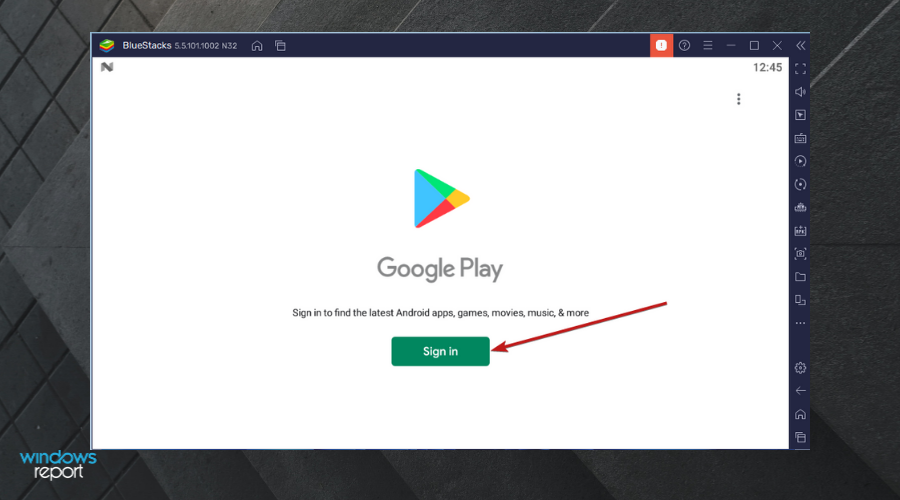Click the Google Play triangle logo
The width and height of the screenshot is (900, 500).
point(441,199)
